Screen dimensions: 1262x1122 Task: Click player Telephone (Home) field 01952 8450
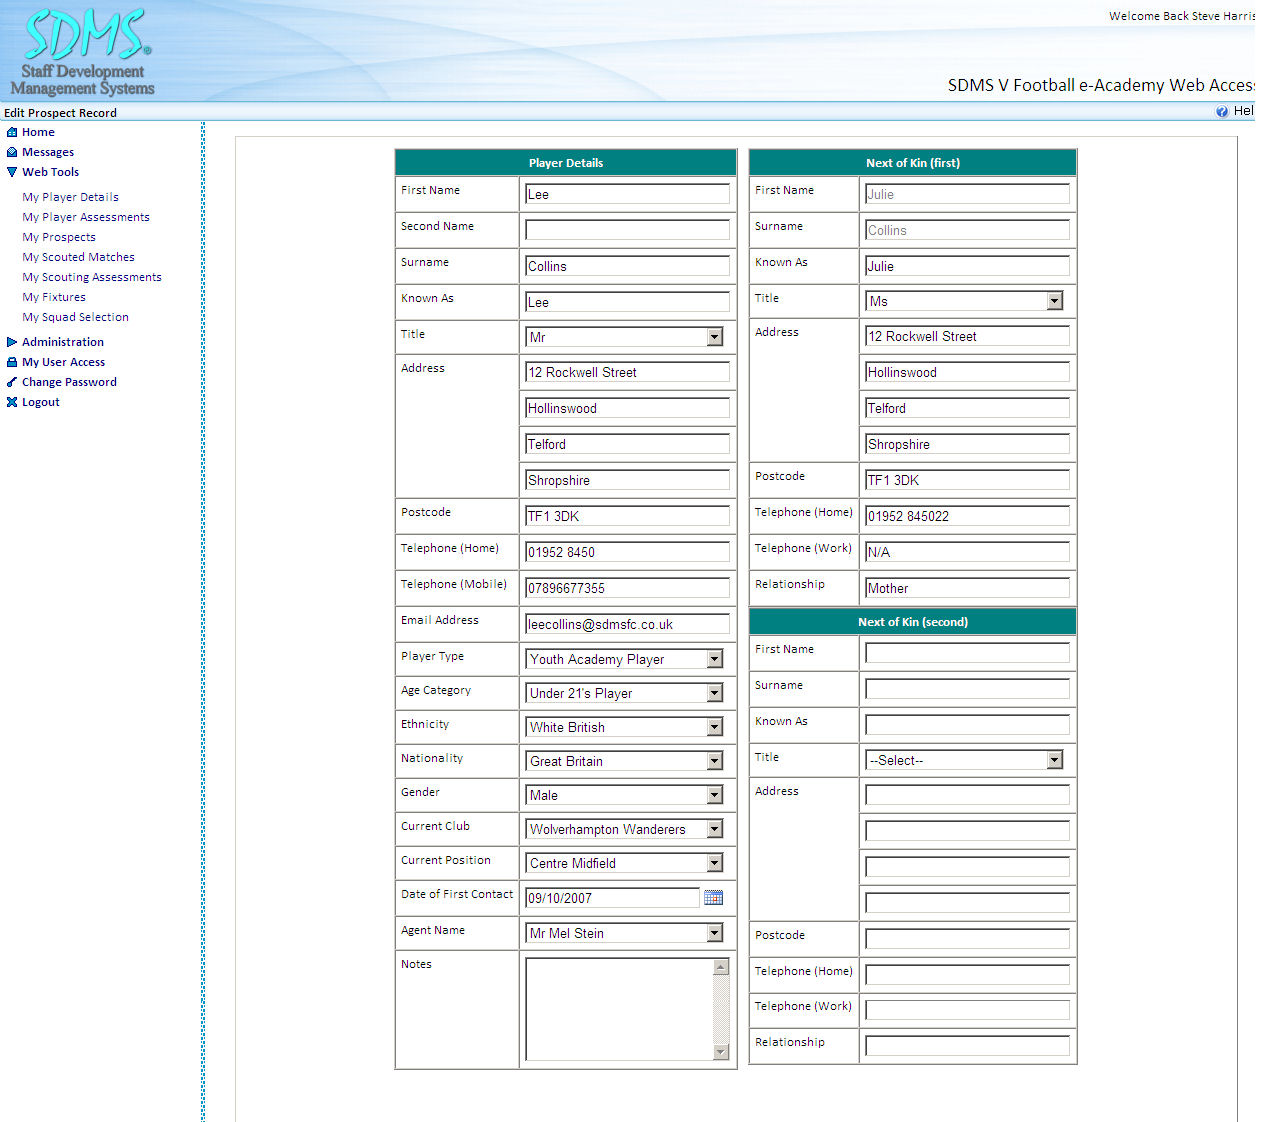click(628, 552)
